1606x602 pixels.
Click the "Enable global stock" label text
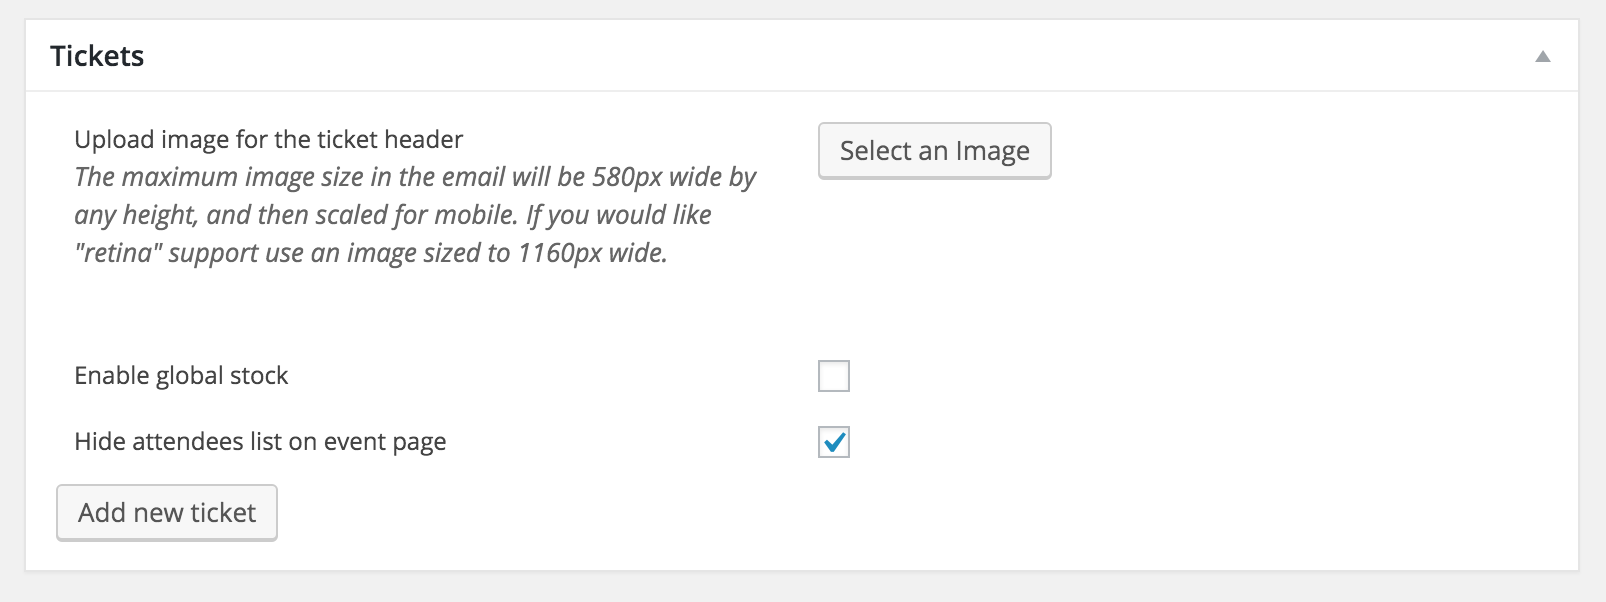point(181,376)
